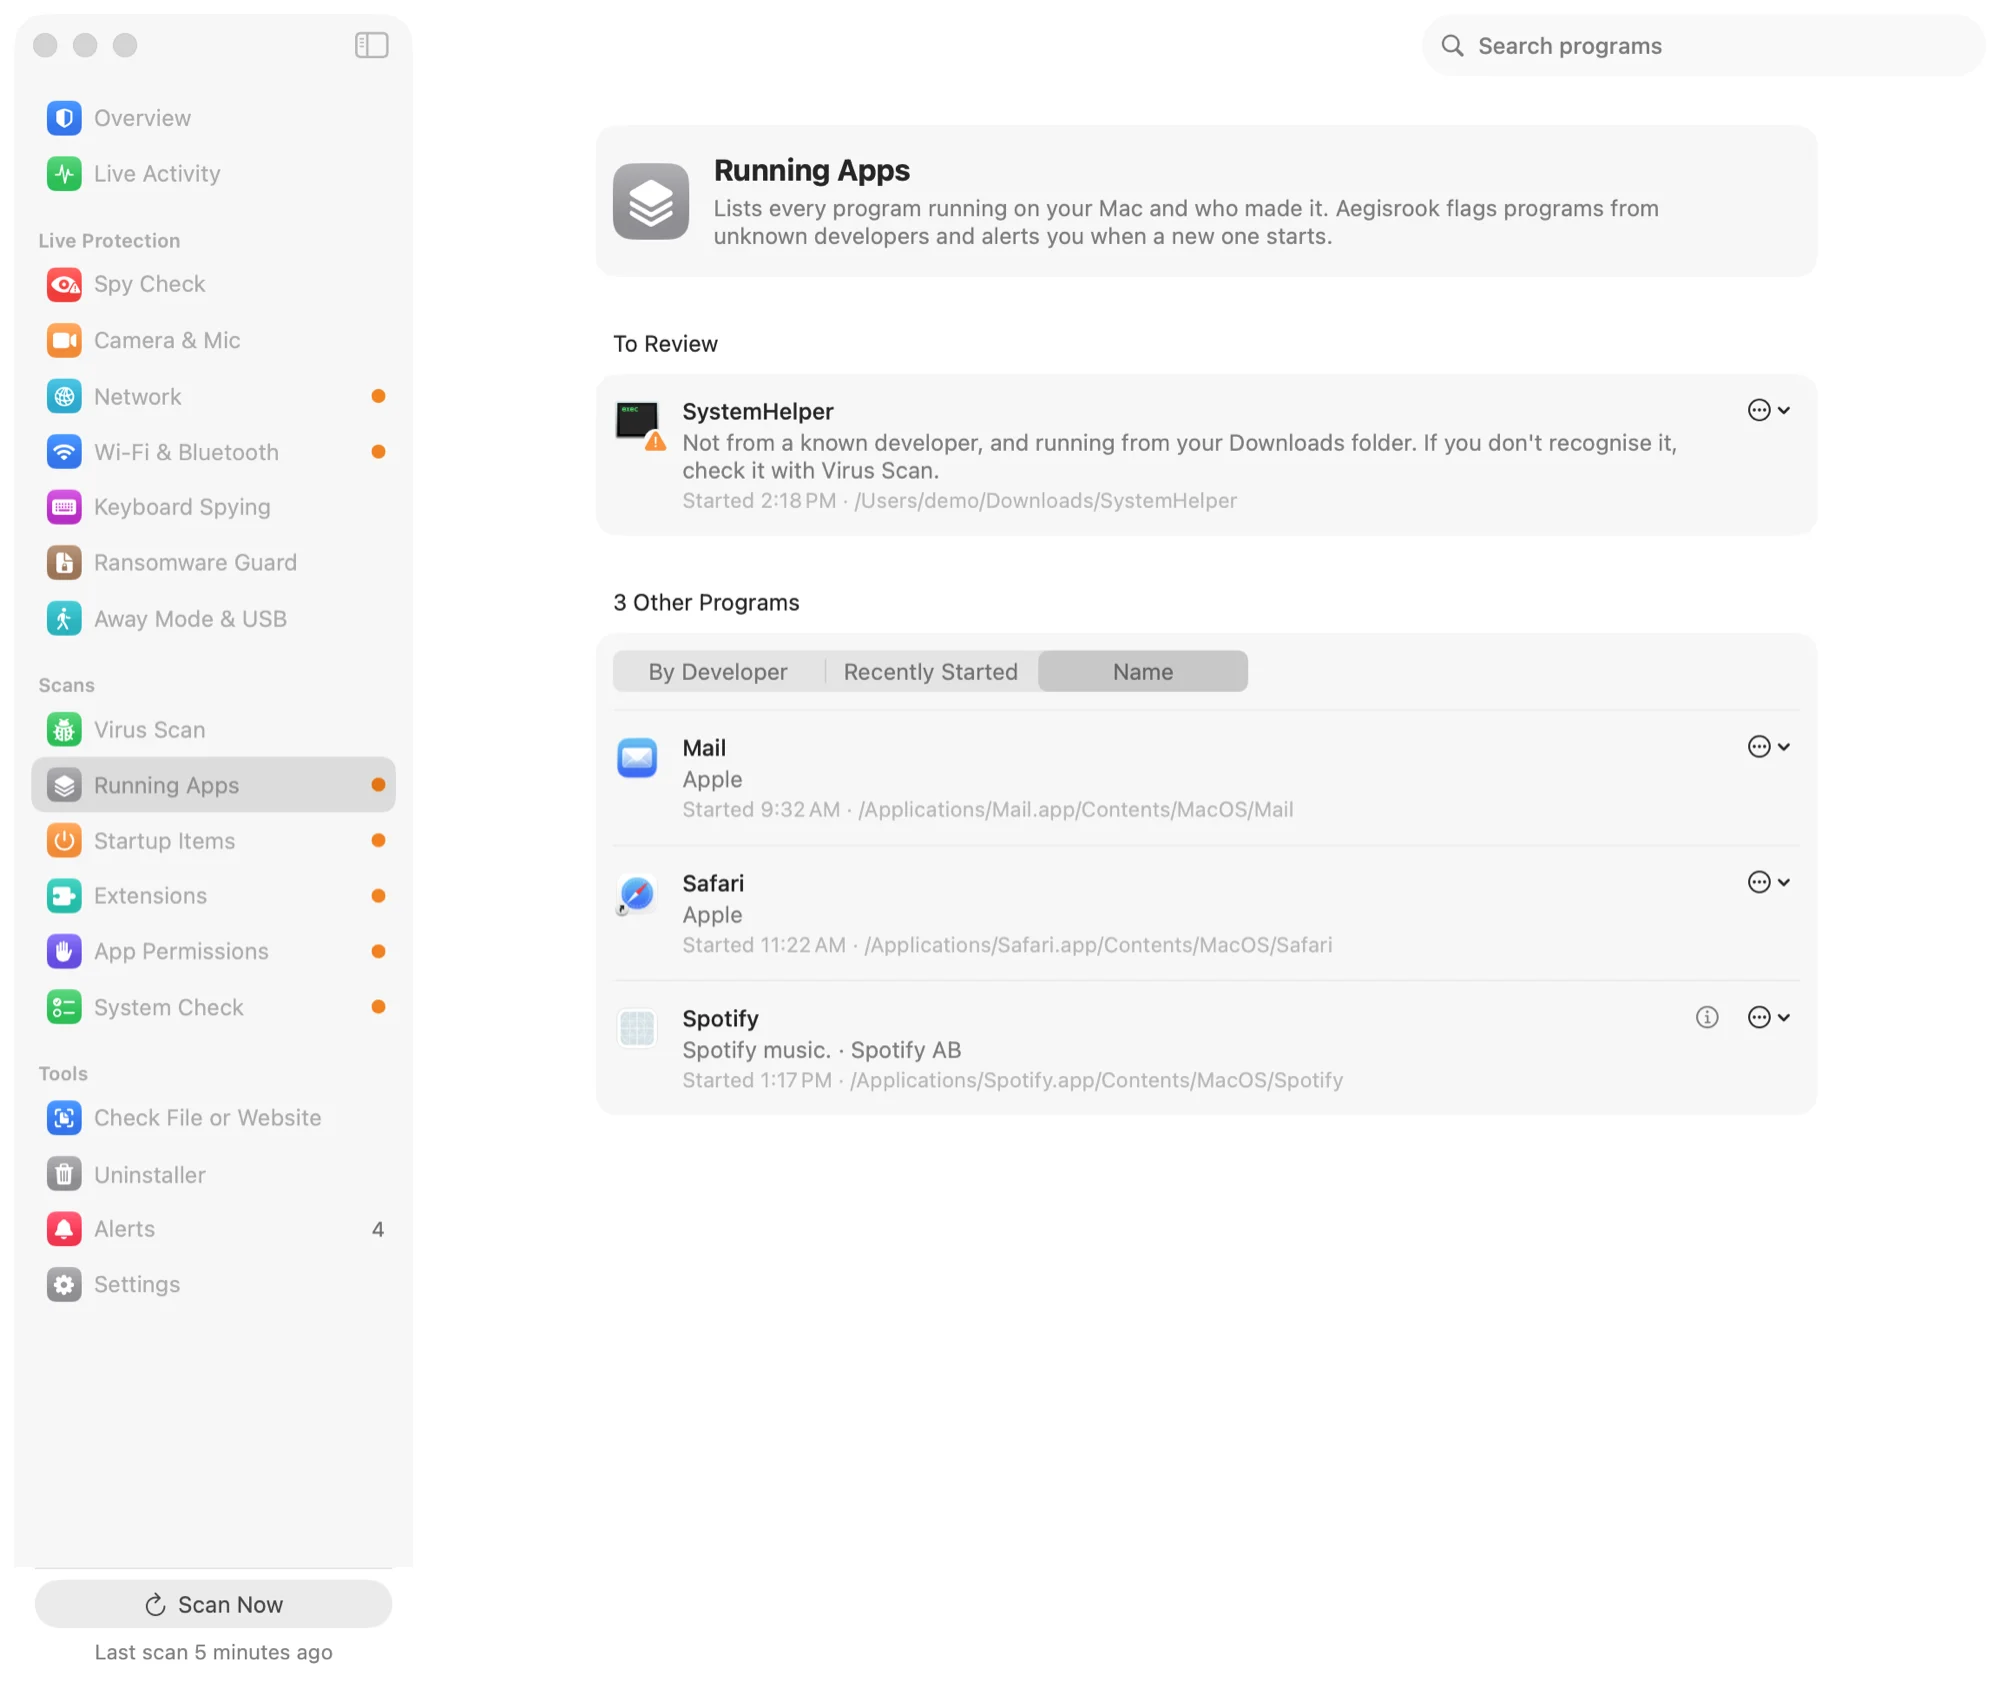This screenshot has width=2000, height=1696.
Task: Expand SystemHelper options menu
Action: [x=1768, y=411]
